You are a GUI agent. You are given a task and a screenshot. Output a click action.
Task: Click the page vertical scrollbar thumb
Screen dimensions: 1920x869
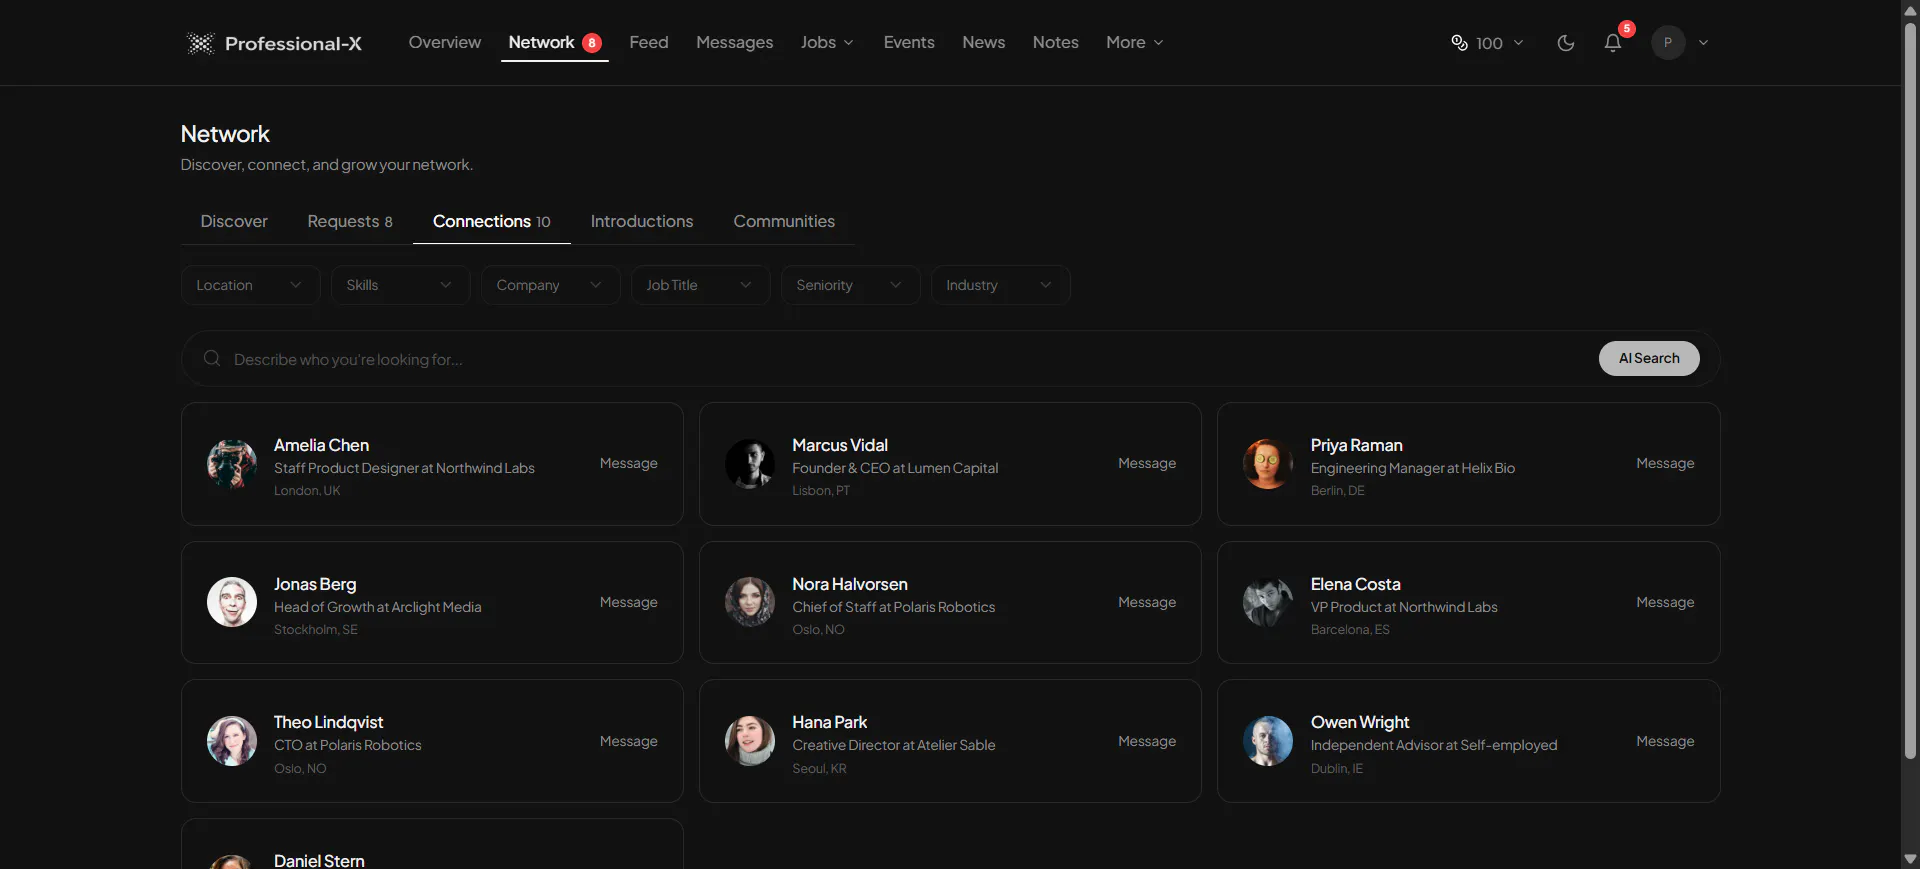coord(1910,390)
